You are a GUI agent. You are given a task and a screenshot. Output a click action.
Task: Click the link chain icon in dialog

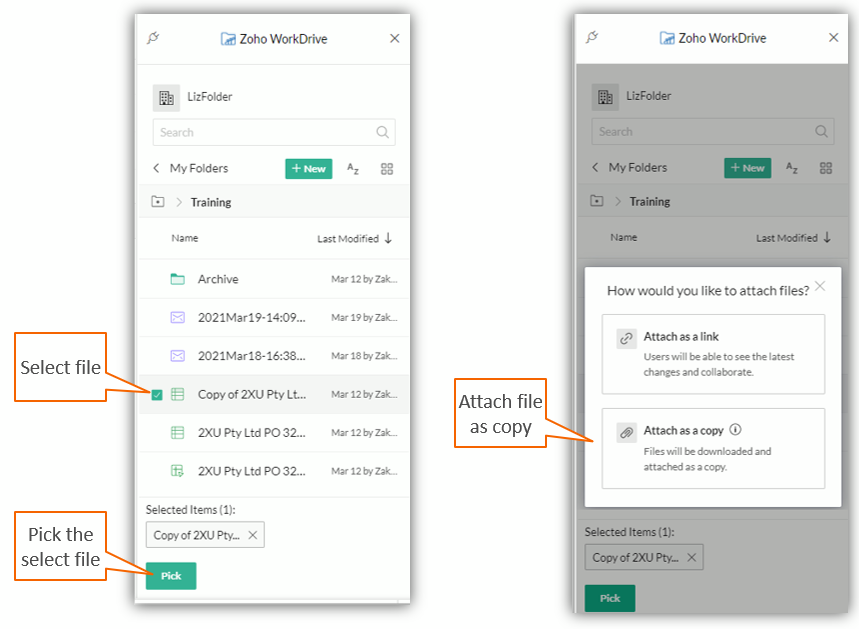click(x=626, y=338)
